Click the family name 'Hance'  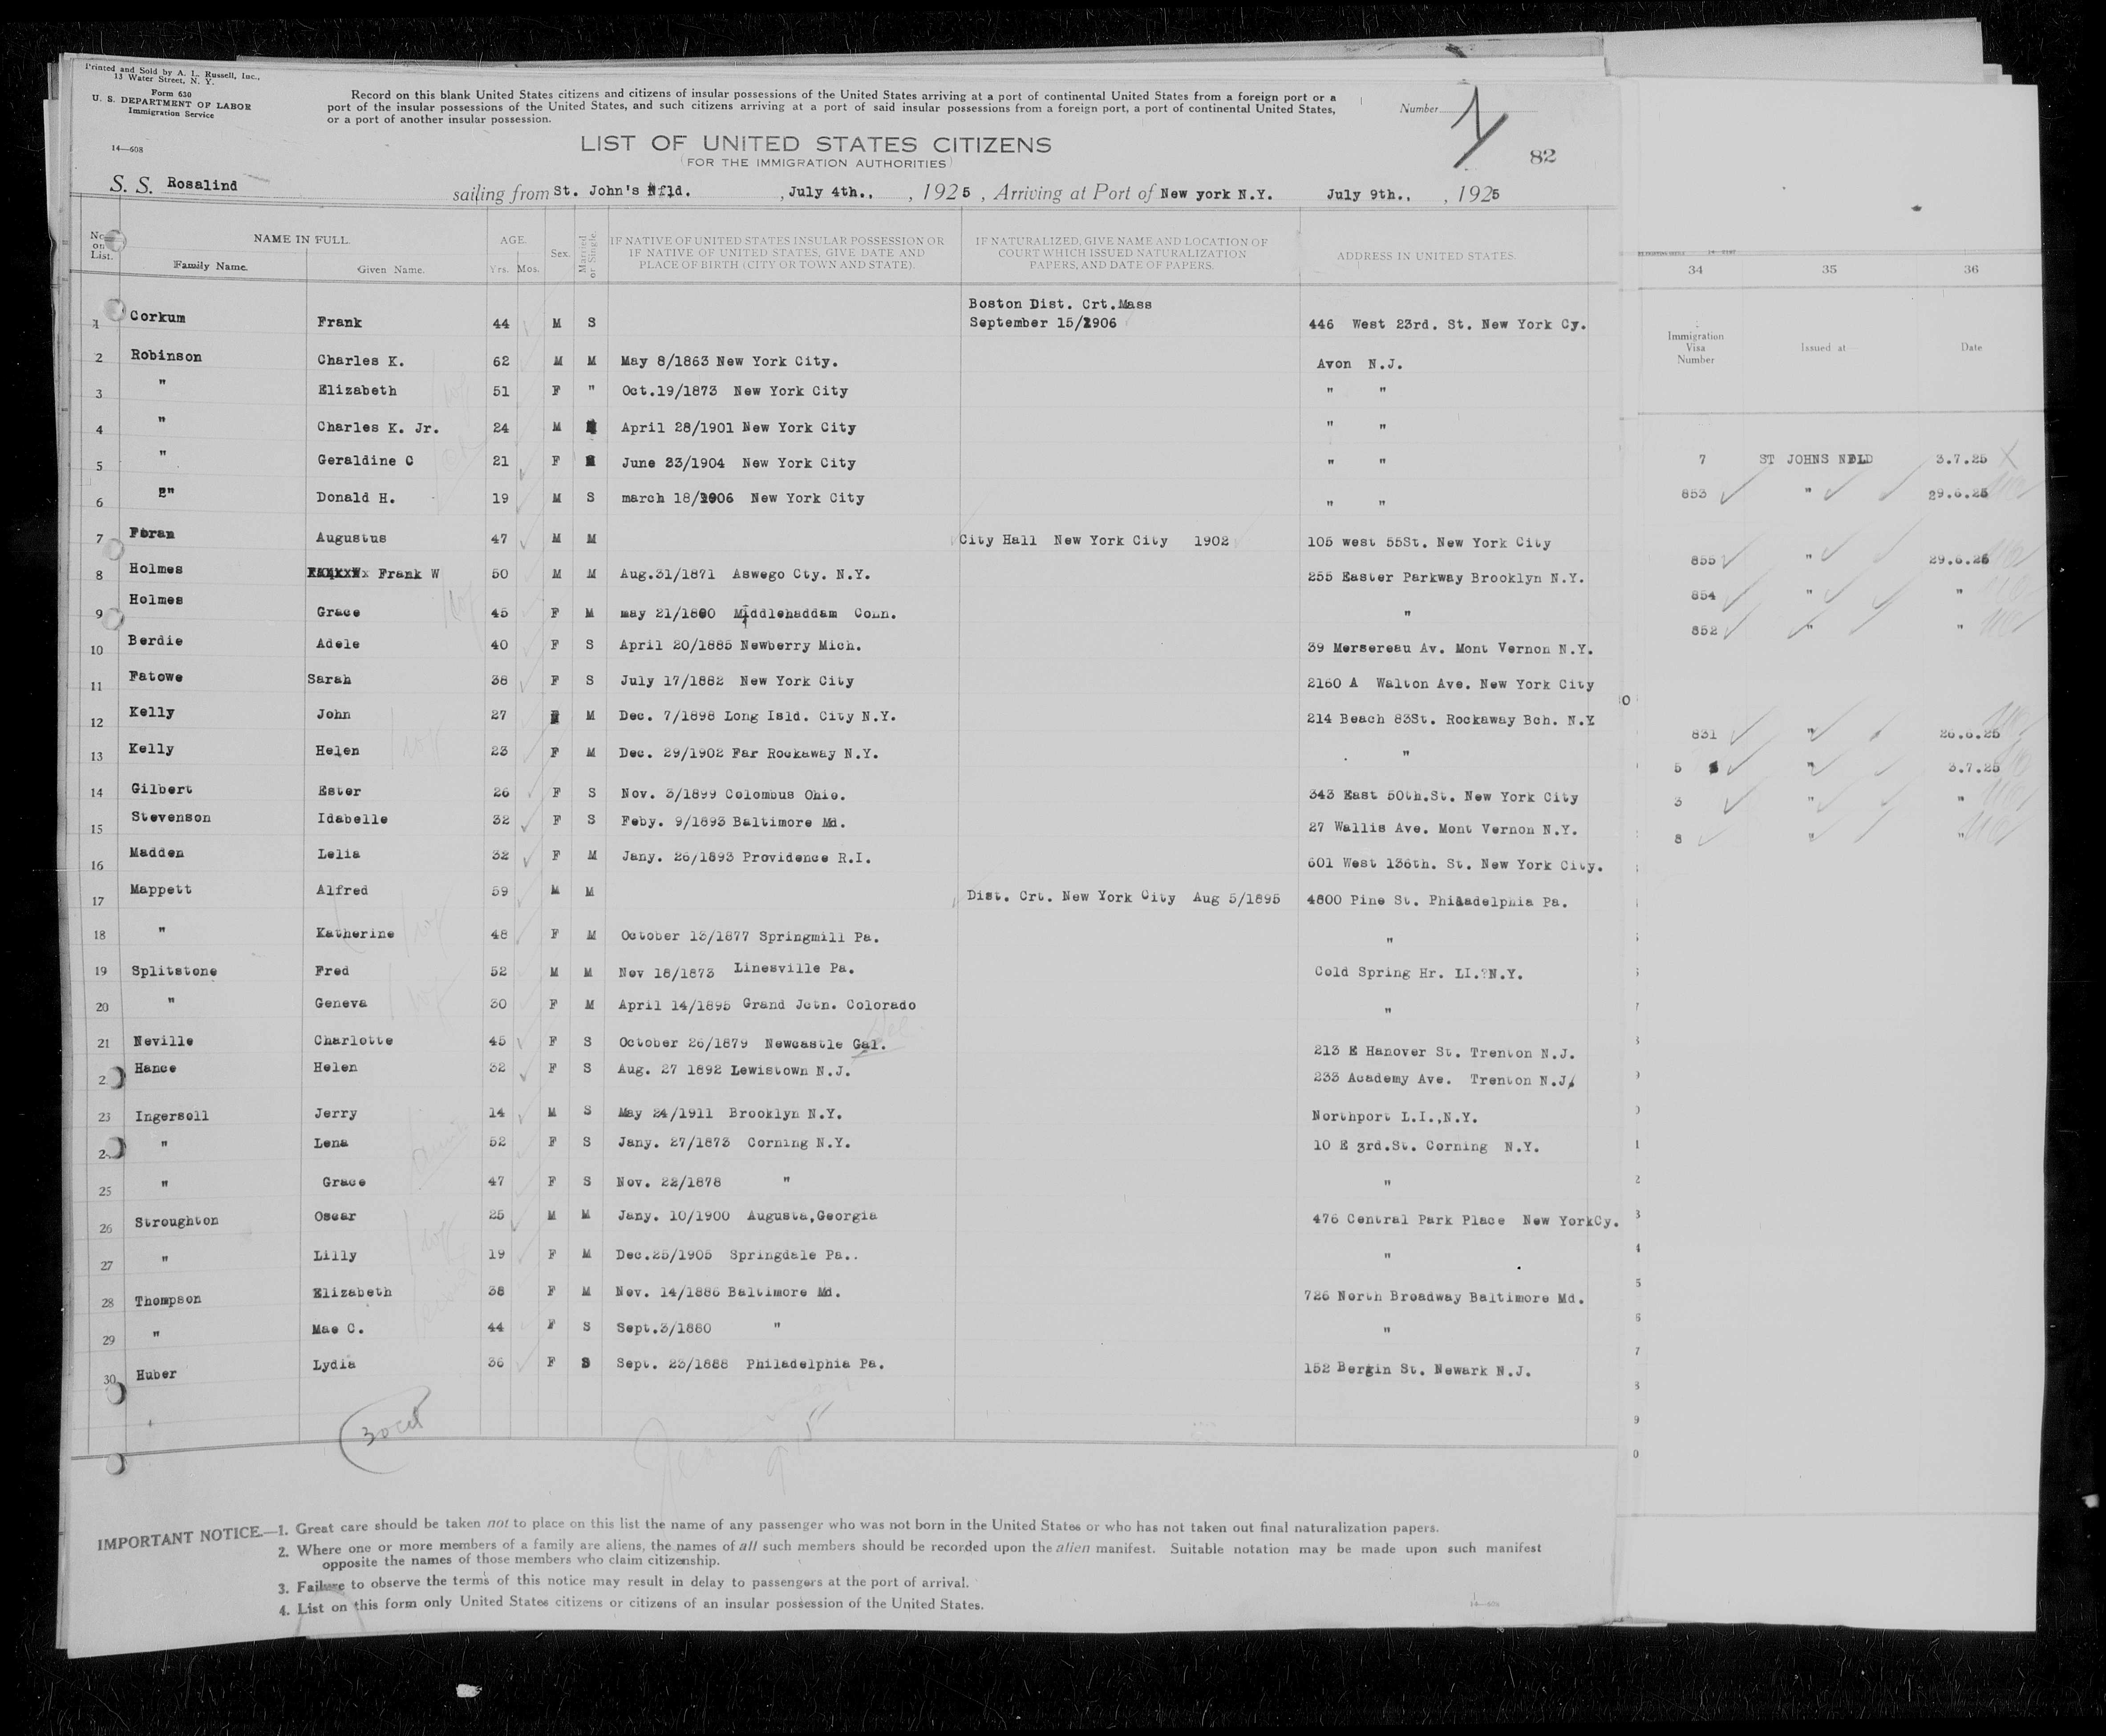(156, 1068)
